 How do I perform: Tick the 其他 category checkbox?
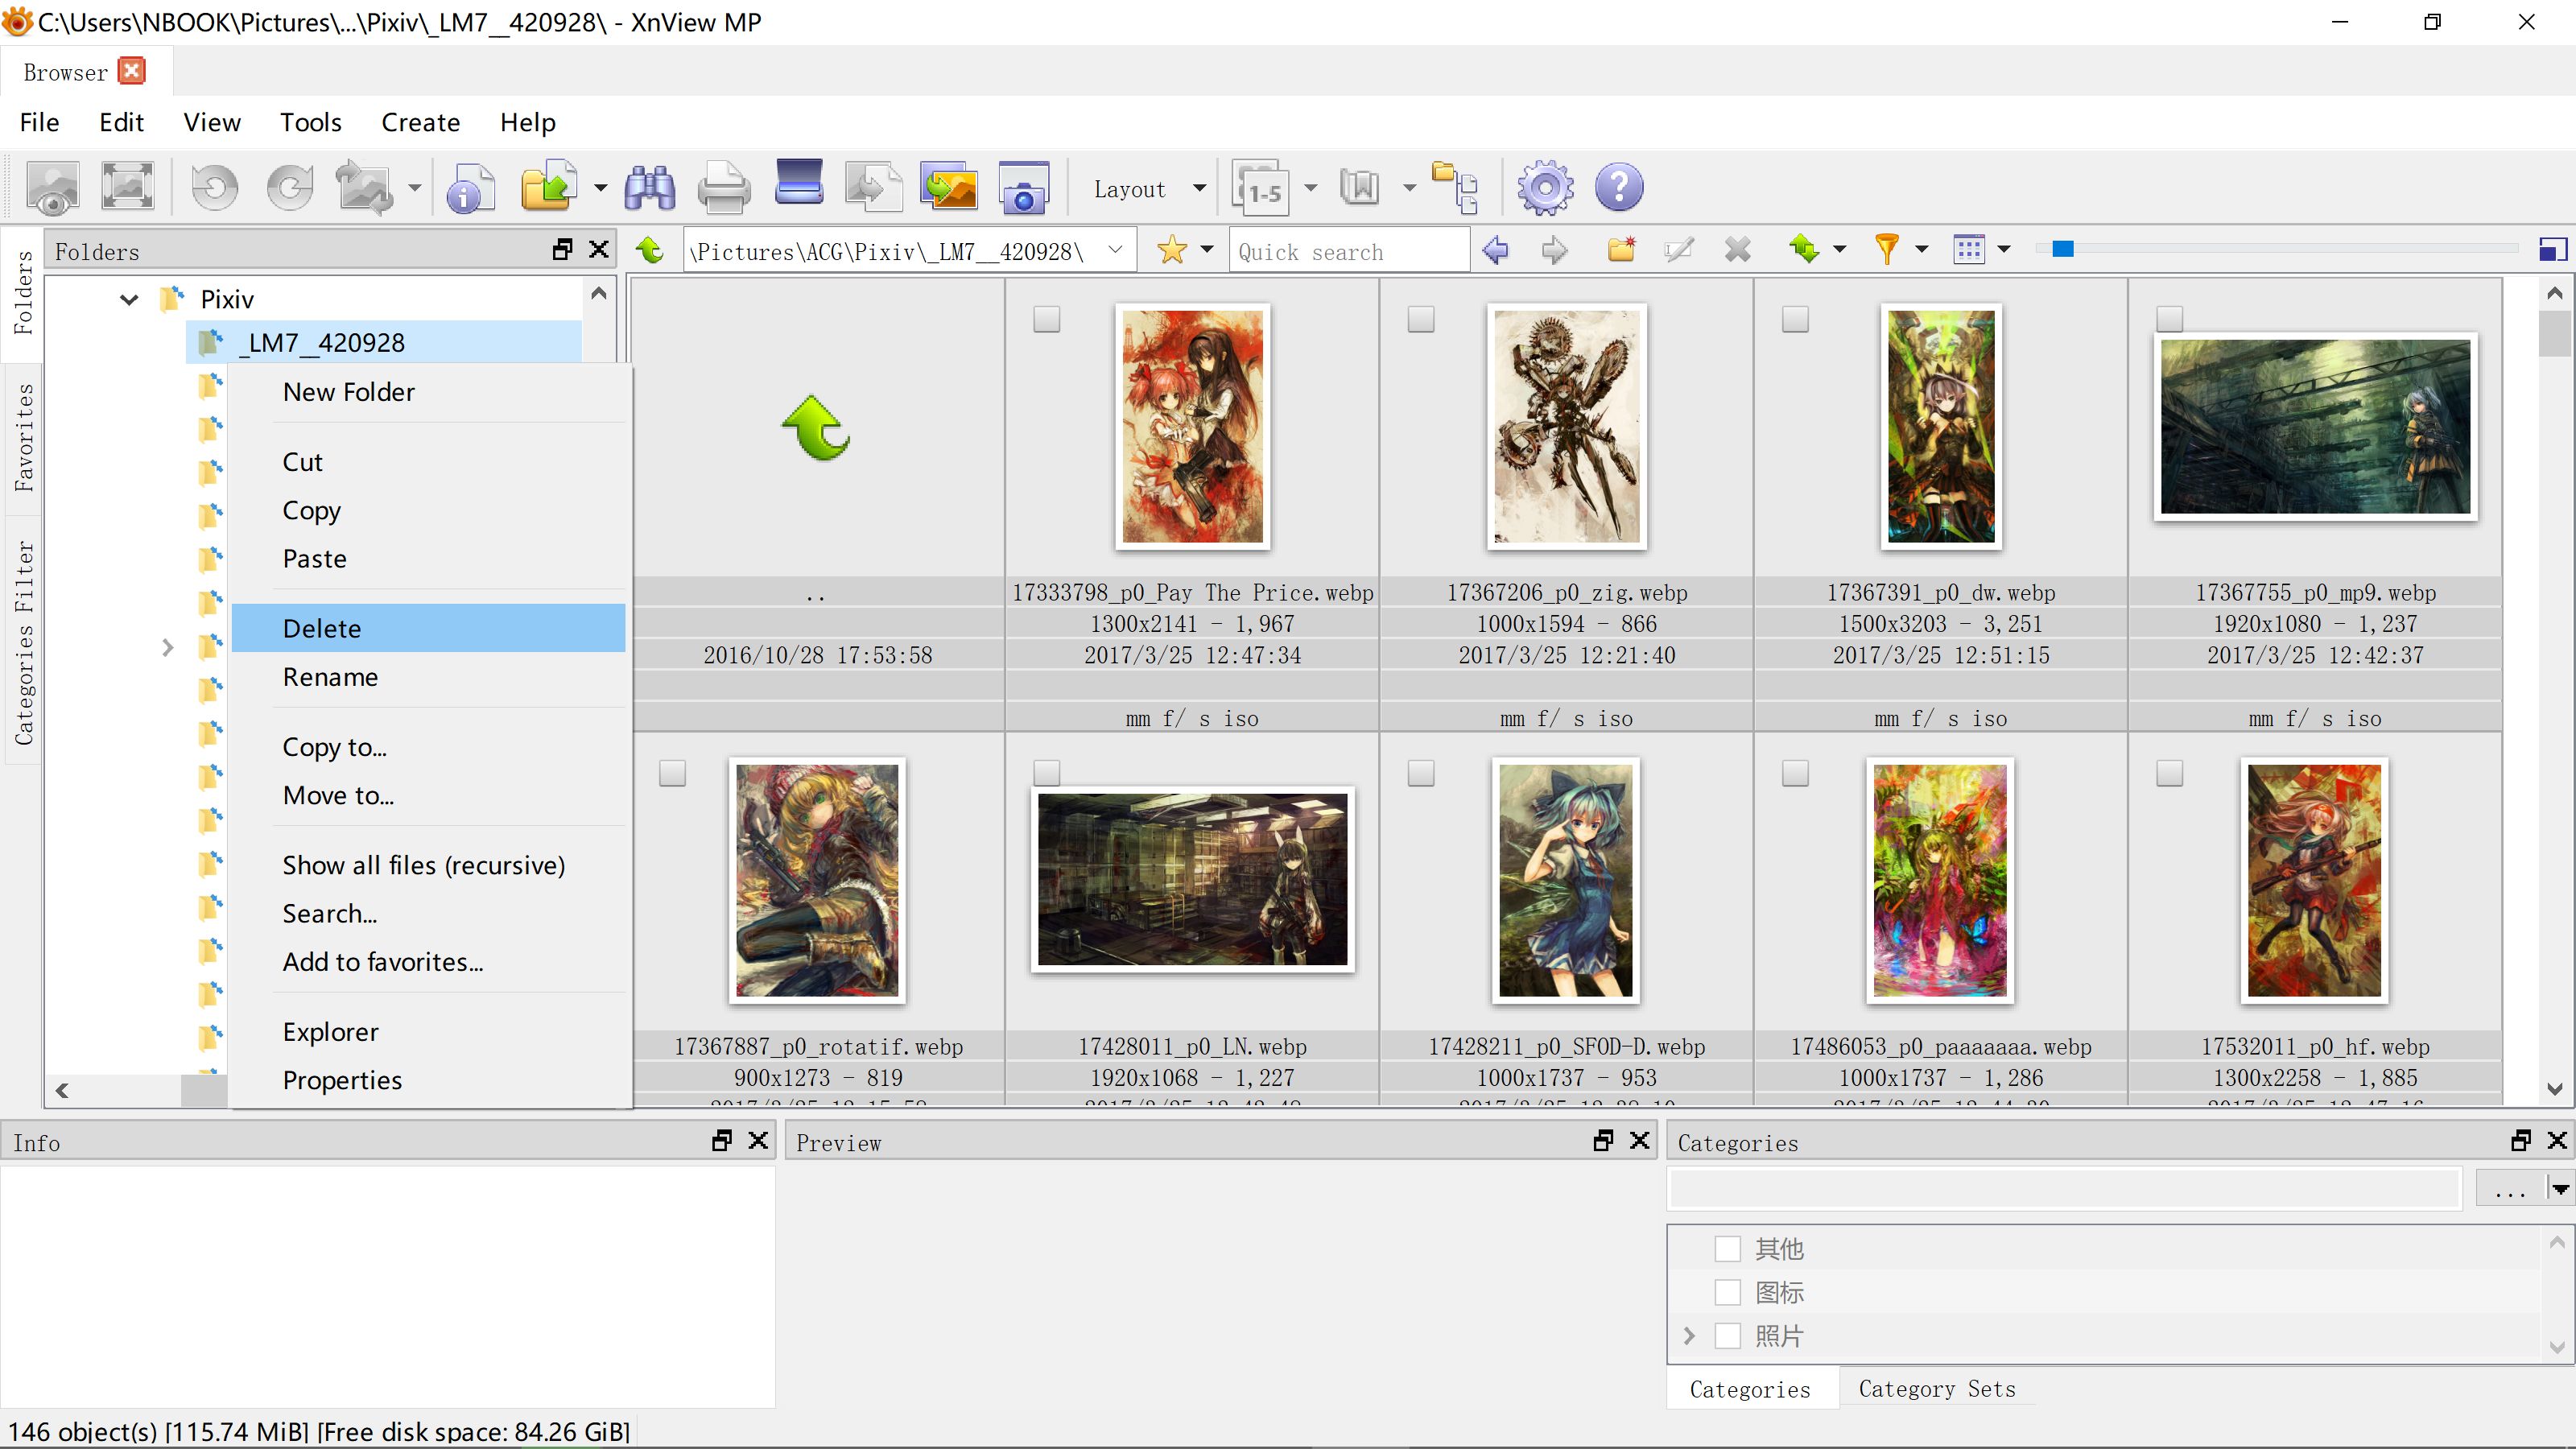[x=1727, y=1248]
